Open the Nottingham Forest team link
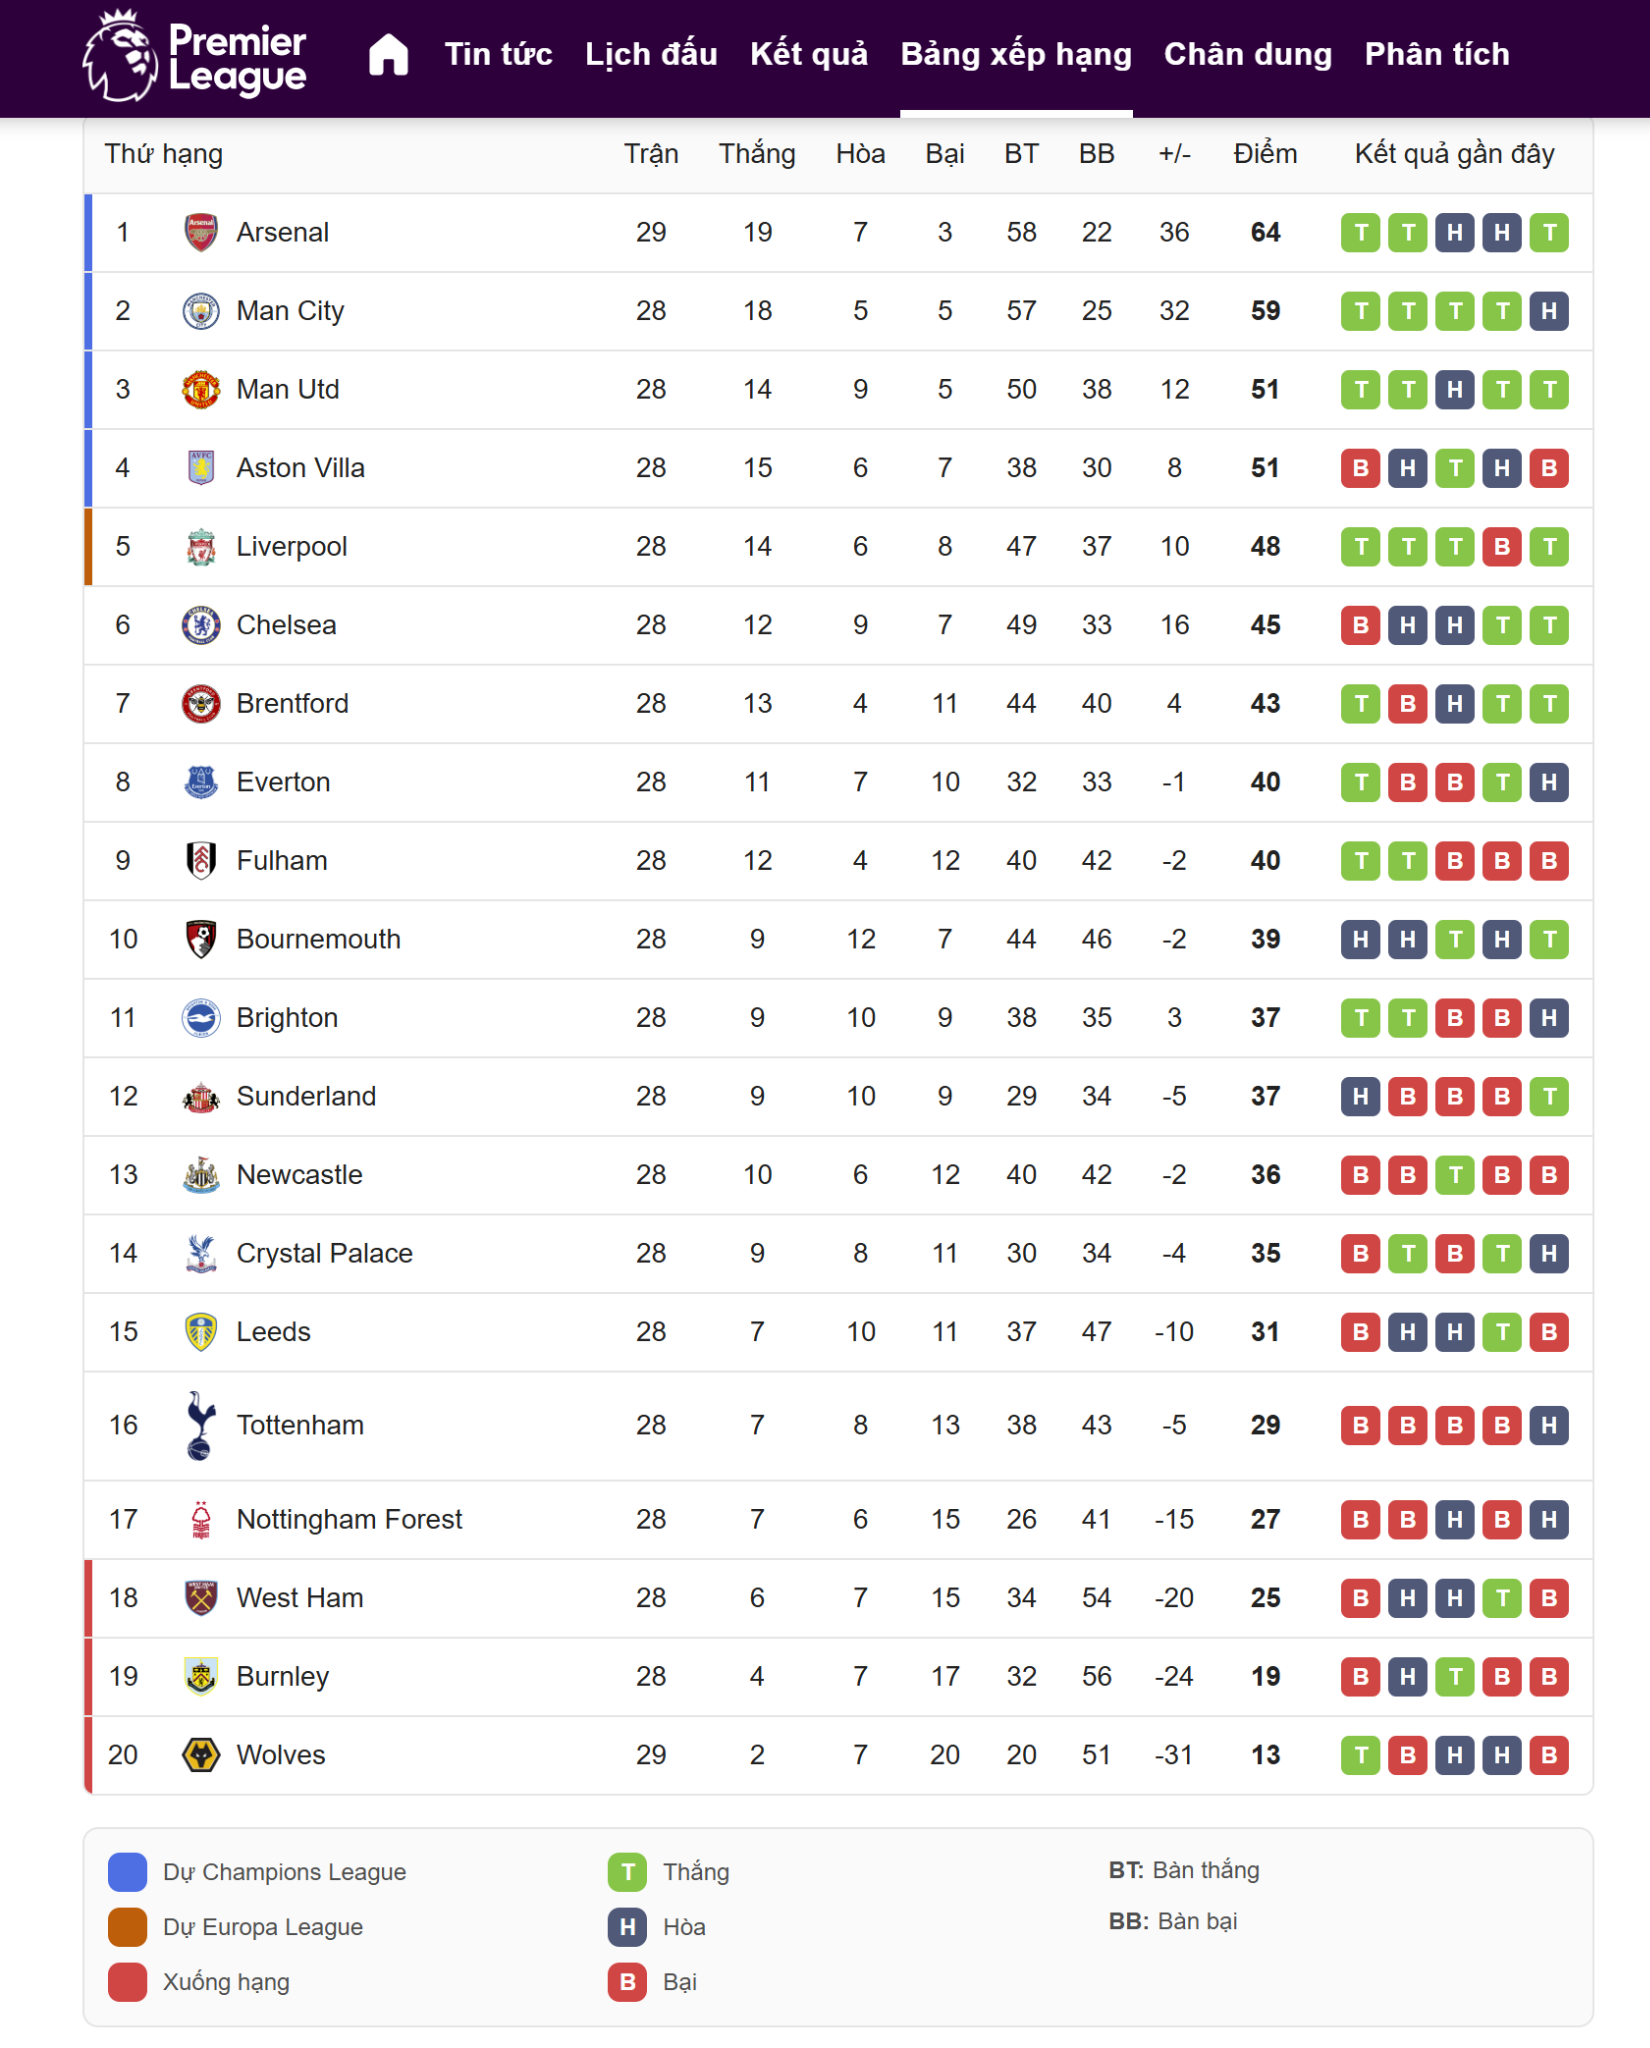1650x2048 pixels. pos(349,1519)
